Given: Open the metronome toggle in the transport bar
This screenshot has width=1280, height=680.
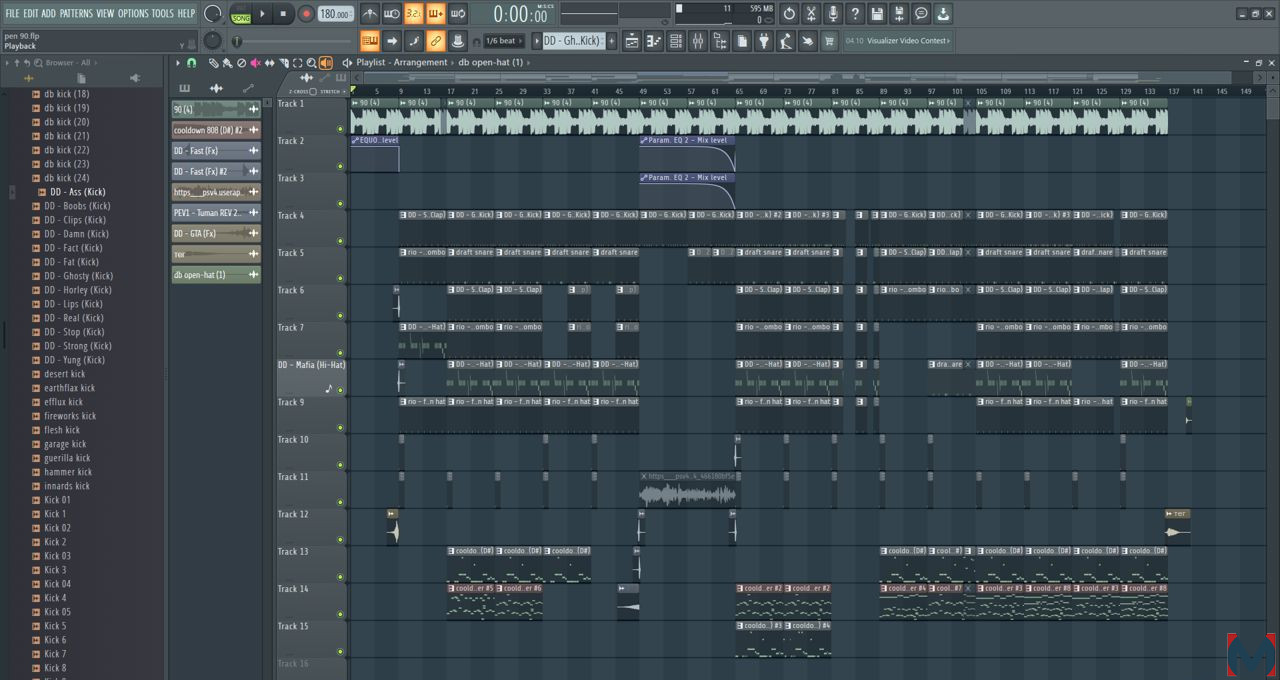Looking at the screenshot, I should coord(370,14).
